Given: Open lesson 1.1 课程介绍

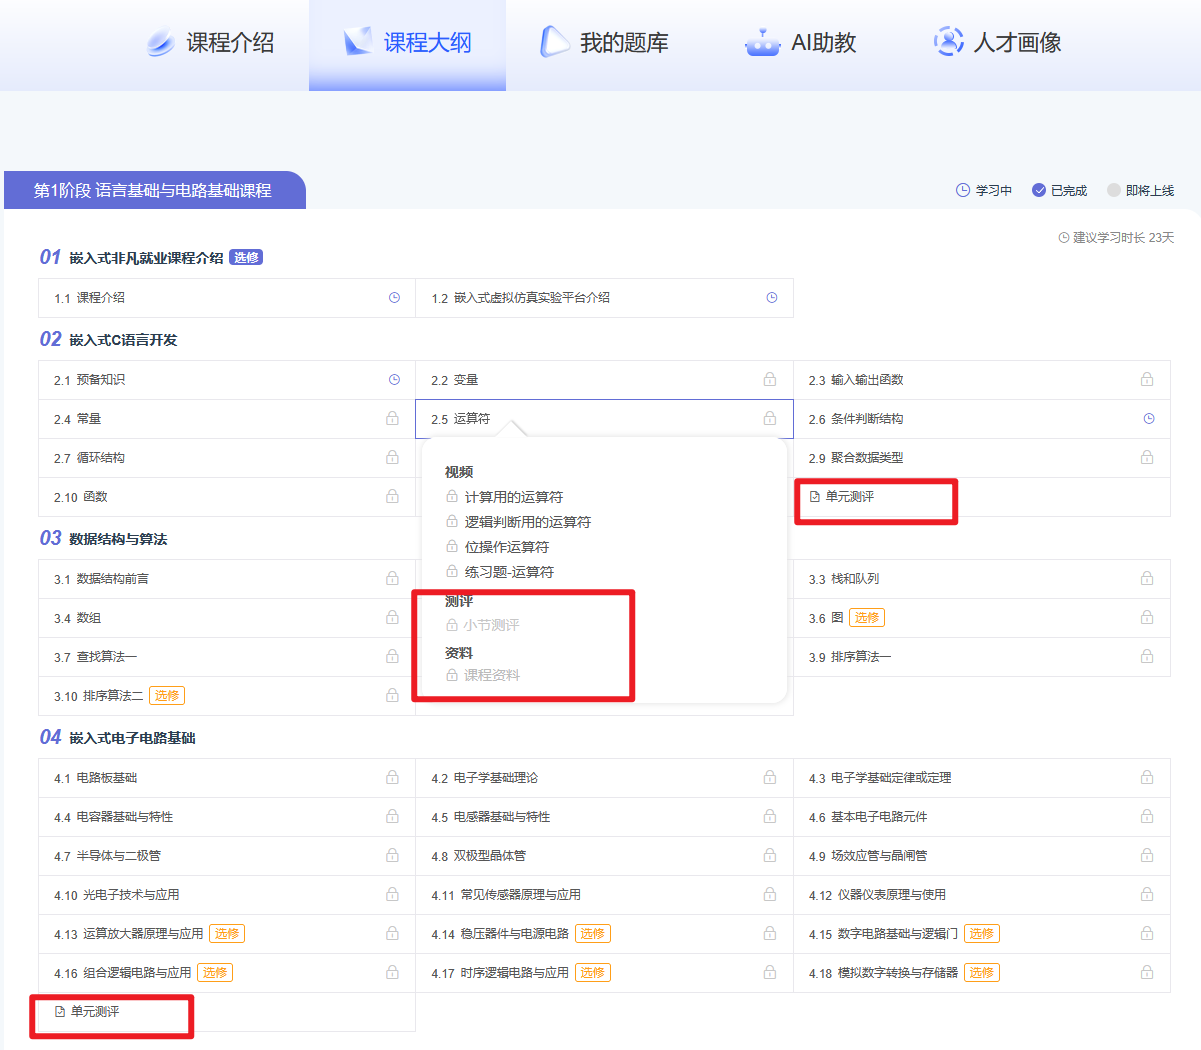Looking at the screenshot, I should 227,298.
